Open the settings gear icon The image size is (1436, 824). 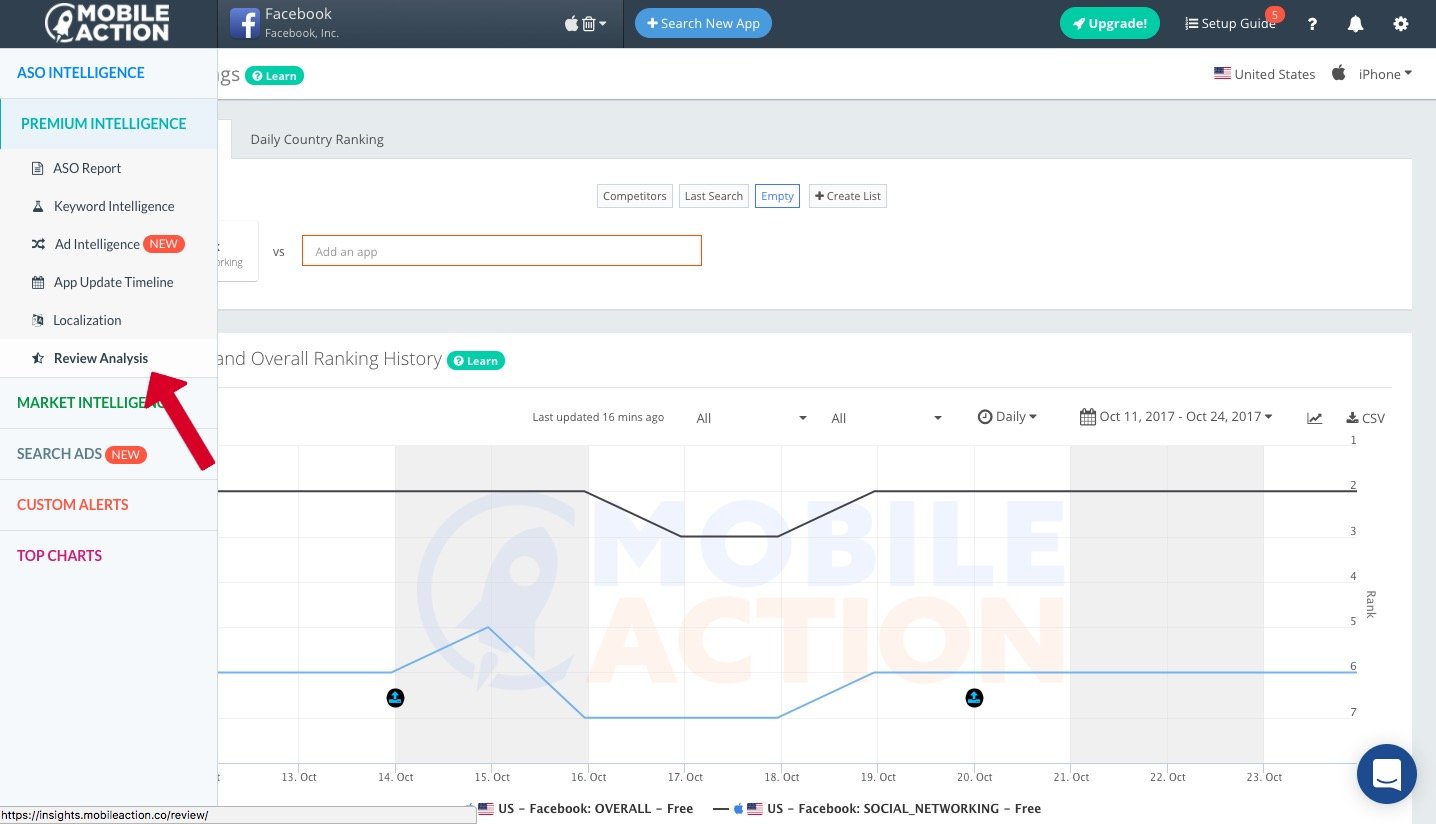1401,24
